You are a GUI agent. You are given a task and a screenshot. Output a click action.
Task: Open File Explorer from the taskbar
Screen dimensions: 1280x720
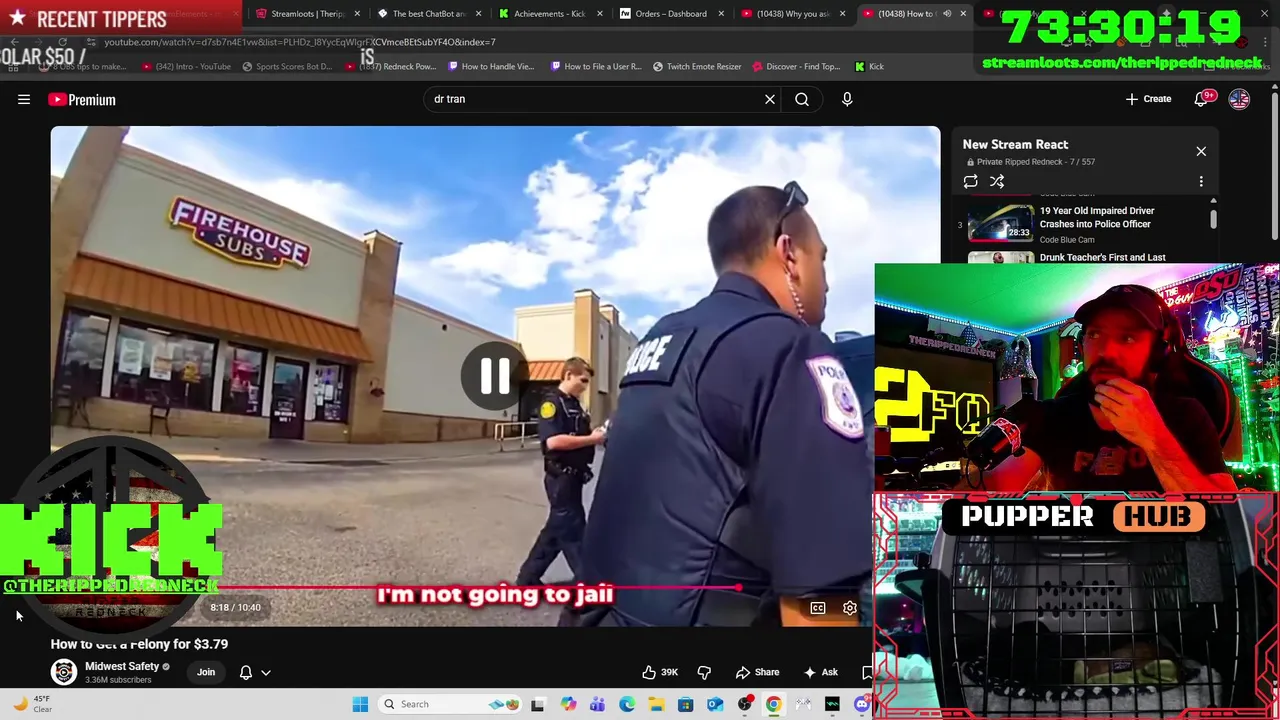click(656, 704)
